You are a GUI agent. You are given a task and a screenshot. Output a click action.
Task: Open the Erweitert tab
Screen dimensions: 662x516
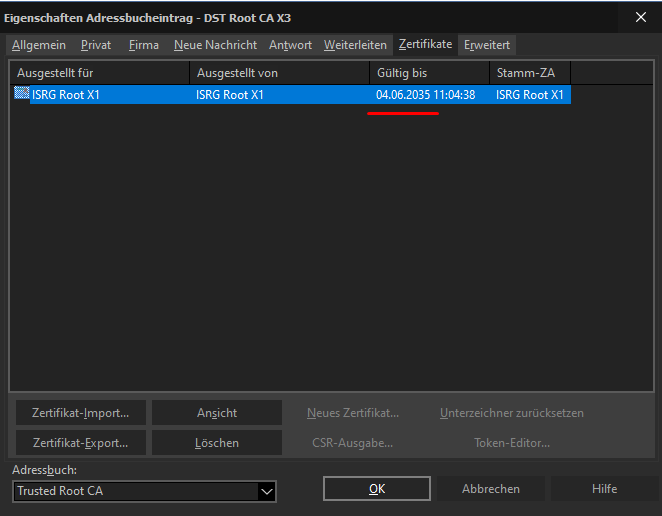[487, 45]
